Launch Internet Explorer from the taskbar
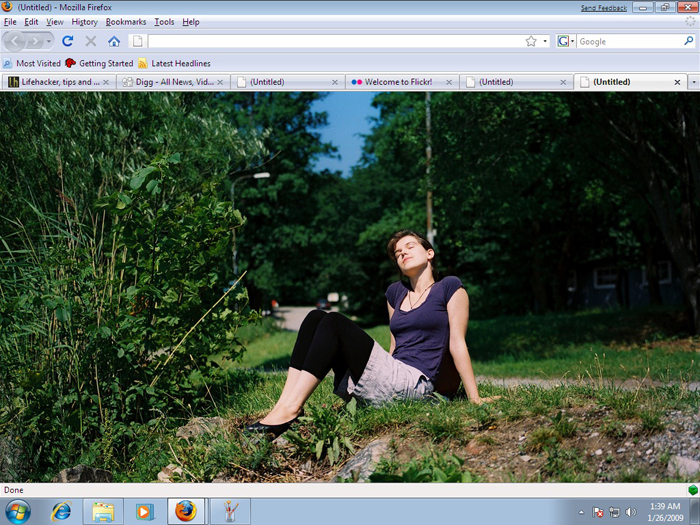The image size is (700, 525). (61, 512)
